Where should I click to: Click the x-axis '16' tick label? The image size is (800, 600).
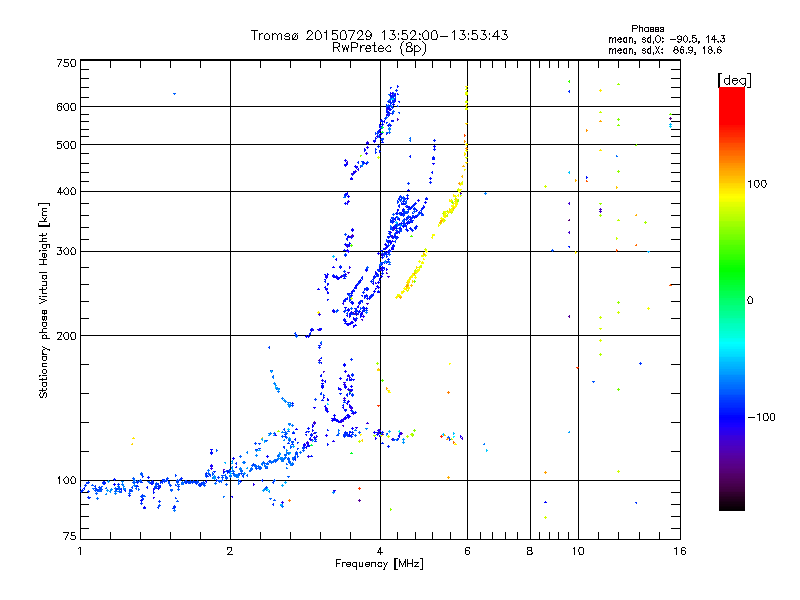(680, 551)
